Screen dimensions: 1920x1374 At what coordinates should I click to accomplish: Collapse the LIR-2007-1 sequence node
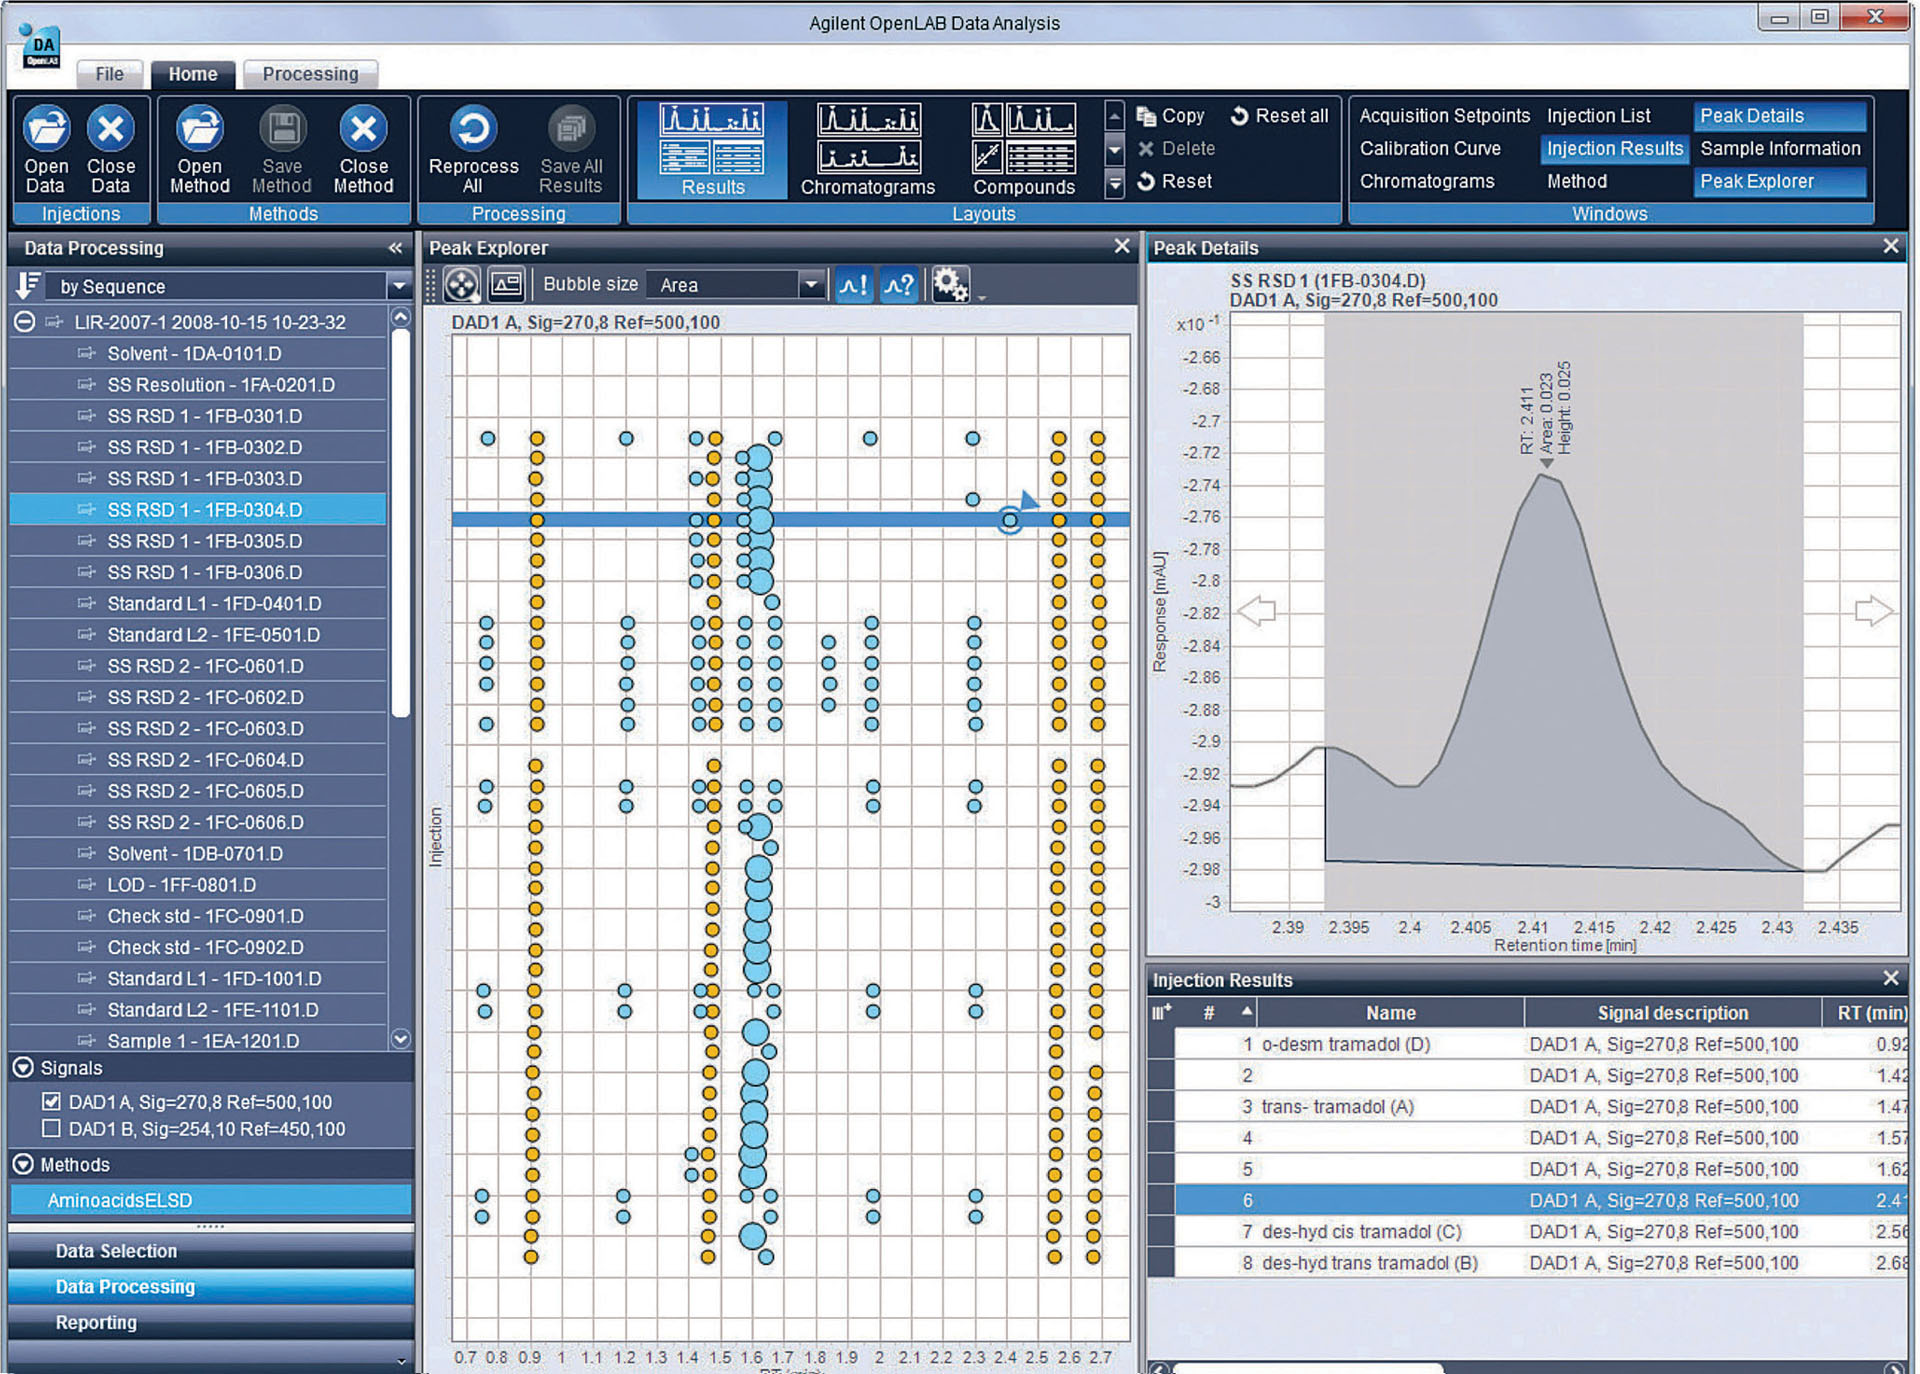[24, 322]
